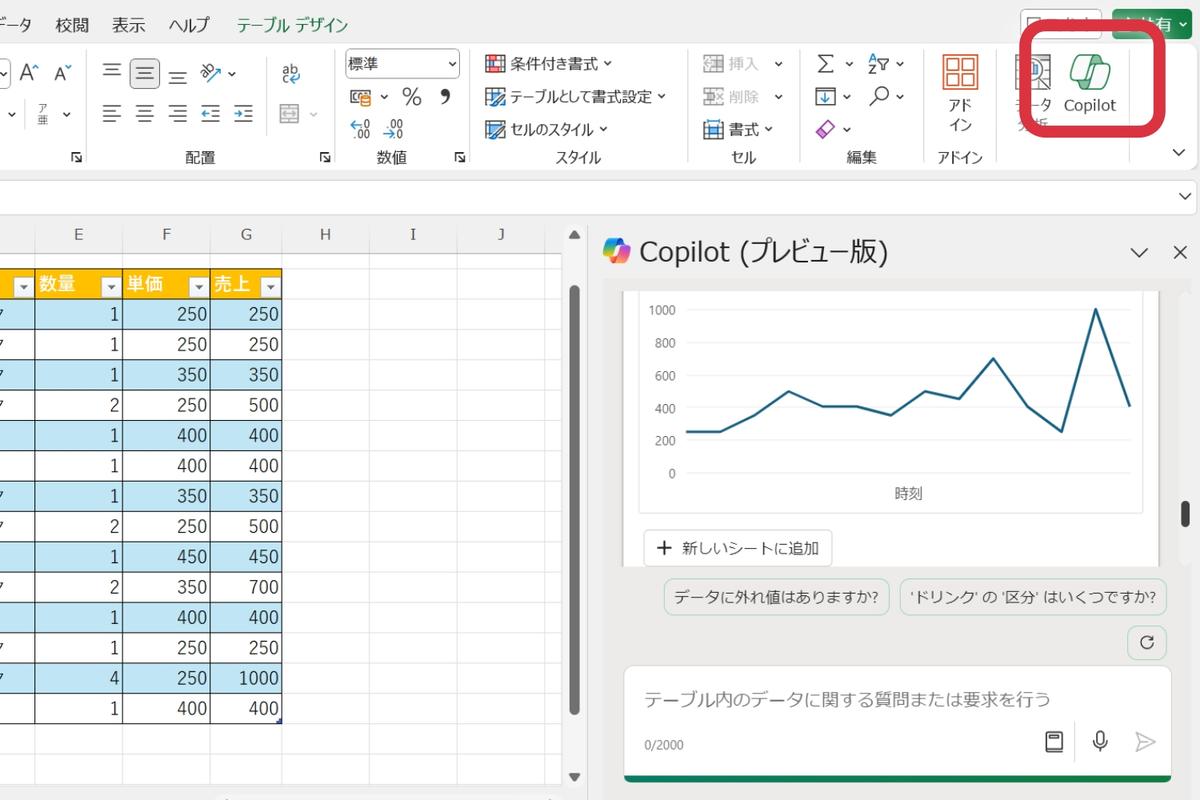The width and height of the screenshot is (1200, 800).
Task: Increase decimal places with the decimal icon
Action: click(x=360, y=128)
